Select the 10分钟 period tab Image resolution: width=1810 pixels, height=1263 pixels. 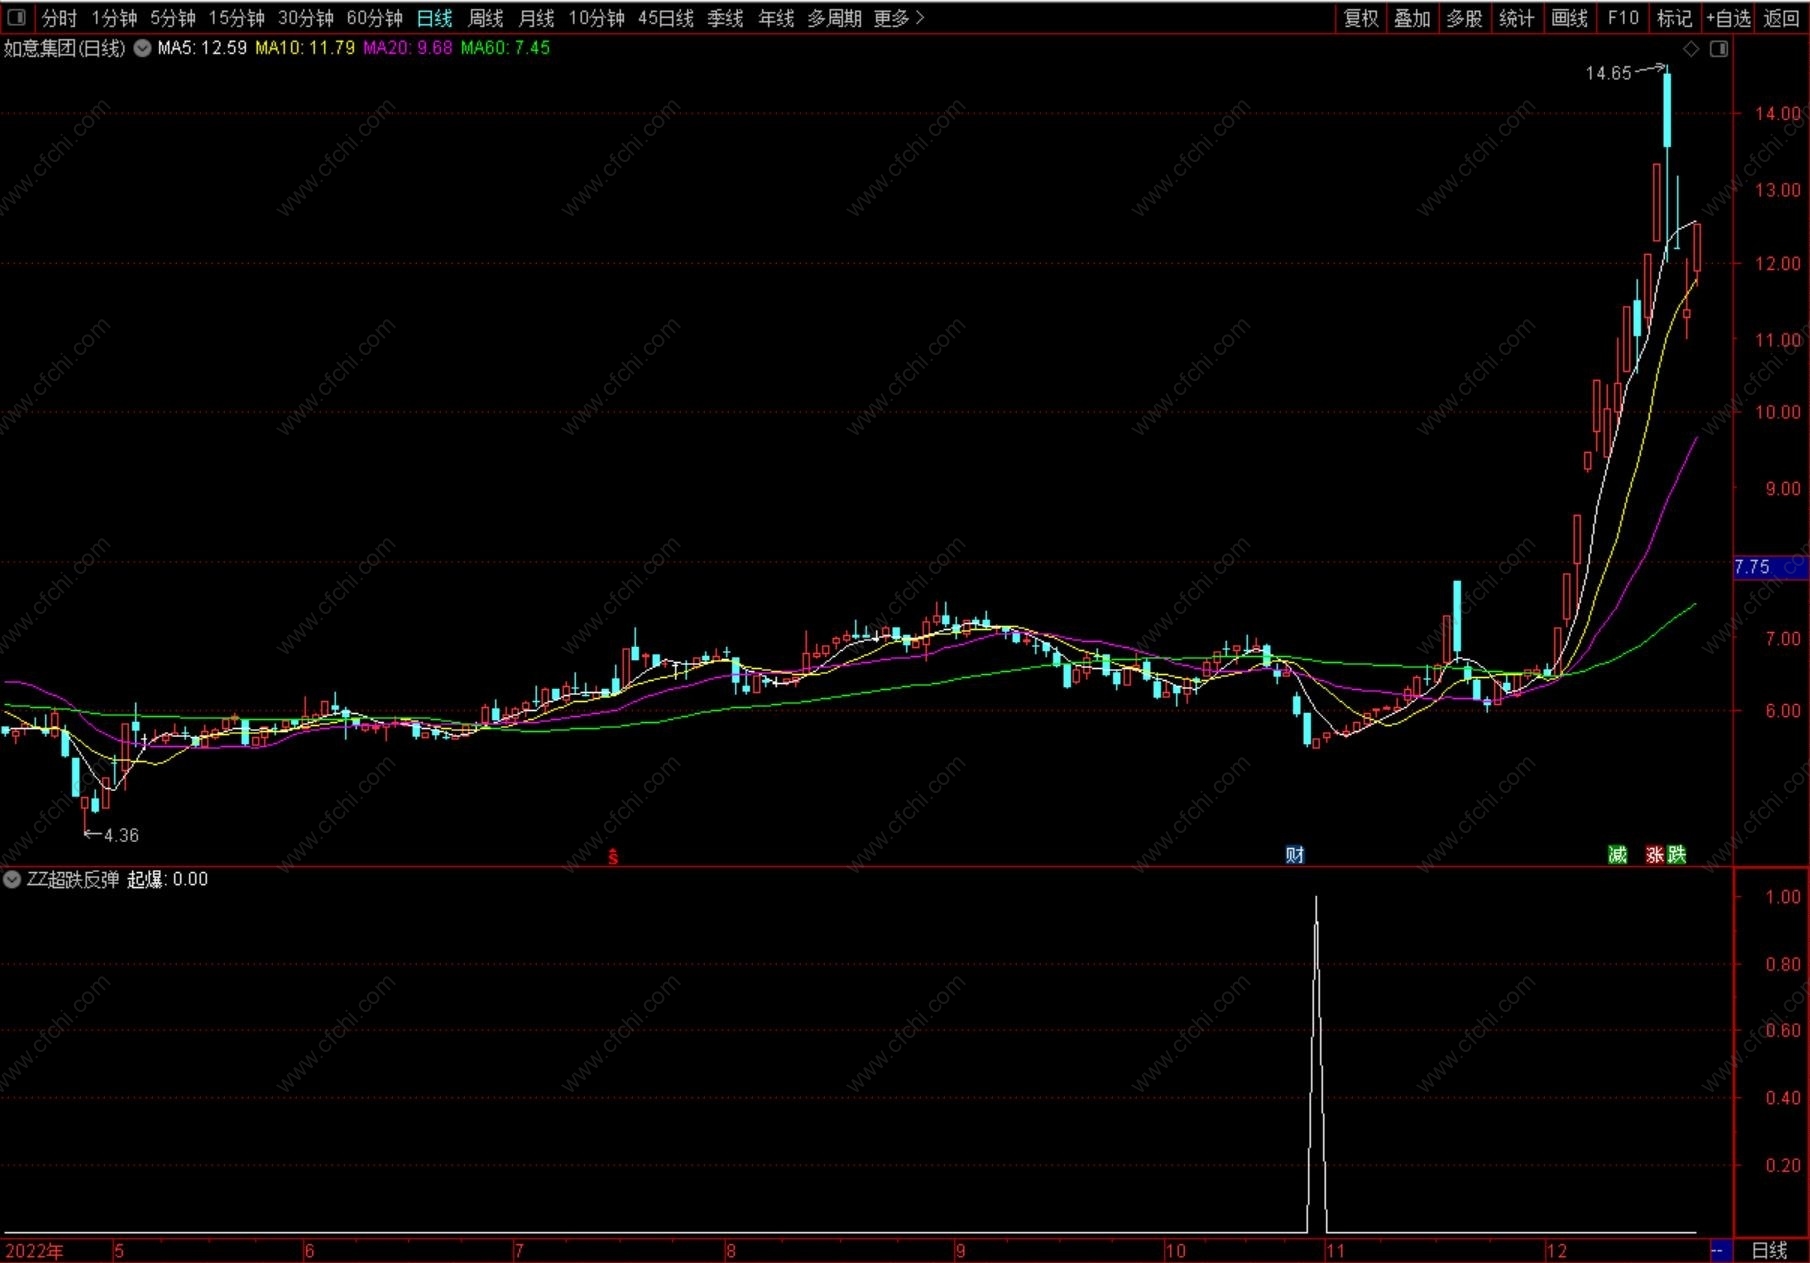click(x=597, y=18)
